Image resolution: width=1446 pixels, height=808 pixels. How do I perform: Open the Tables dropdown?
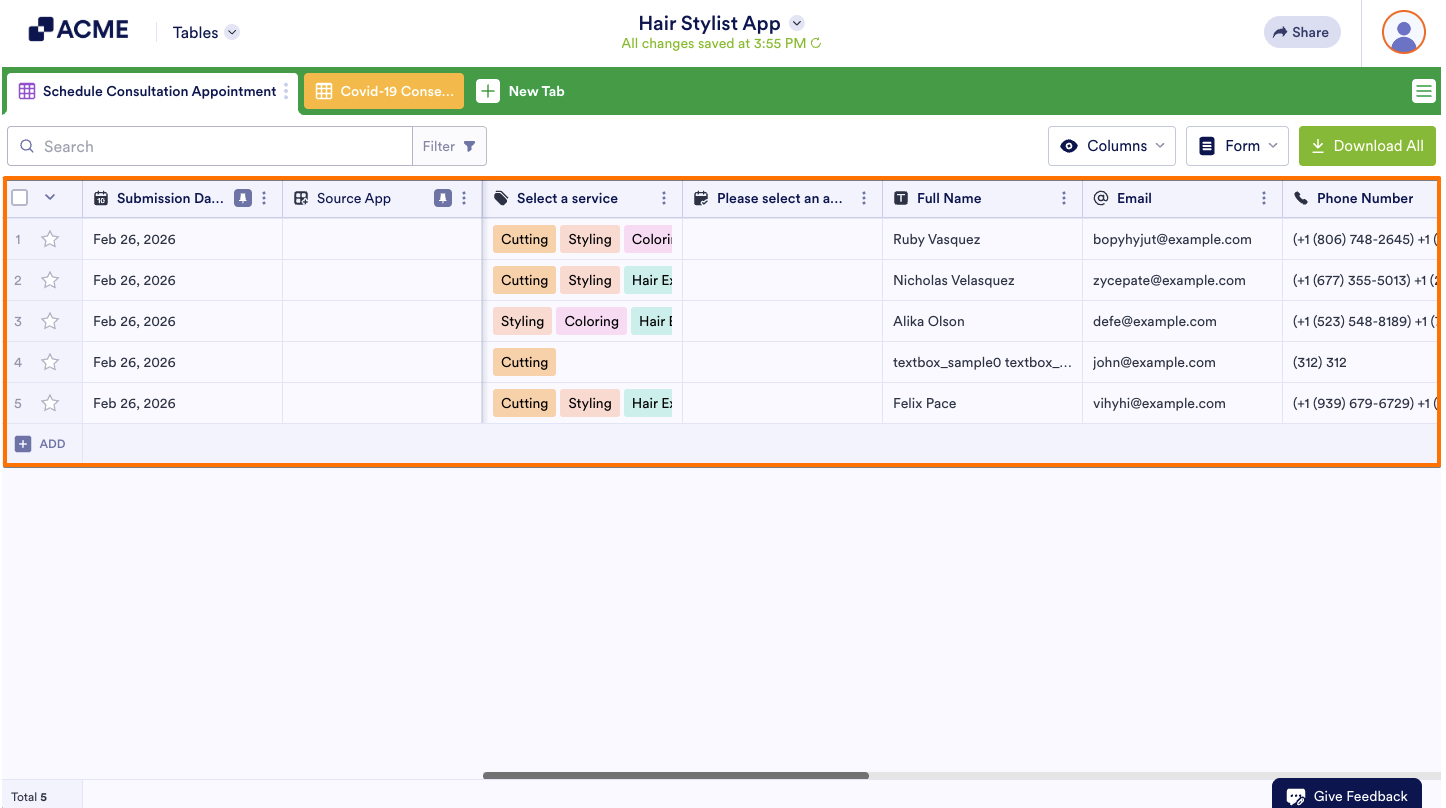(x=204, y=32)
